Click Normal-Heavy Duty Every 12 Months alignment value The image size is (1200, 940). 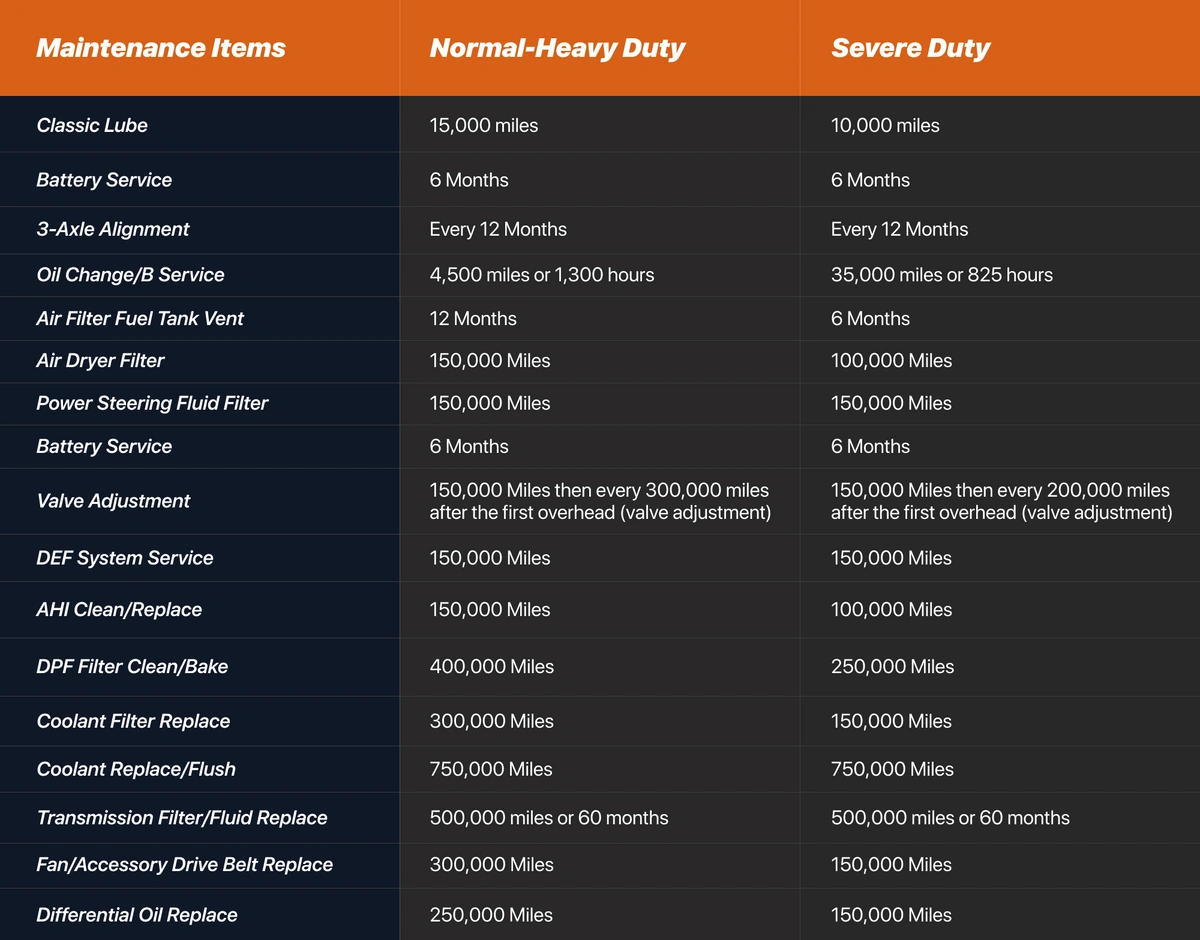[x=498, y=229]
